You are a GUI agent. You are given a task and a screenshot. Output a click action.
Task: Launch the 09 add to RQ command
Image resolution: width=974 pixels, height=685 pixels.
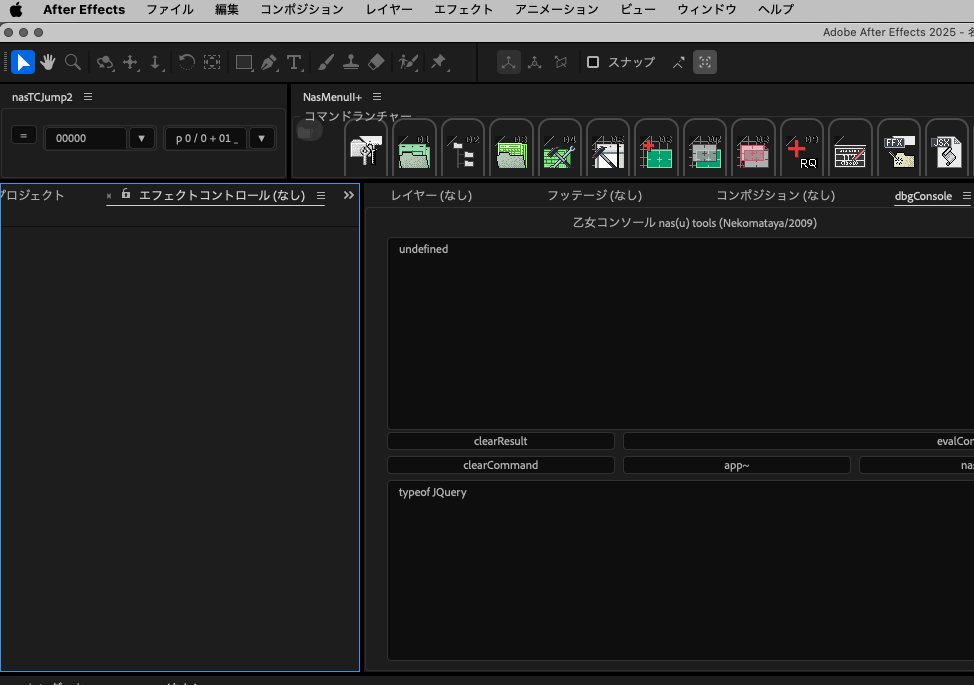802,151
